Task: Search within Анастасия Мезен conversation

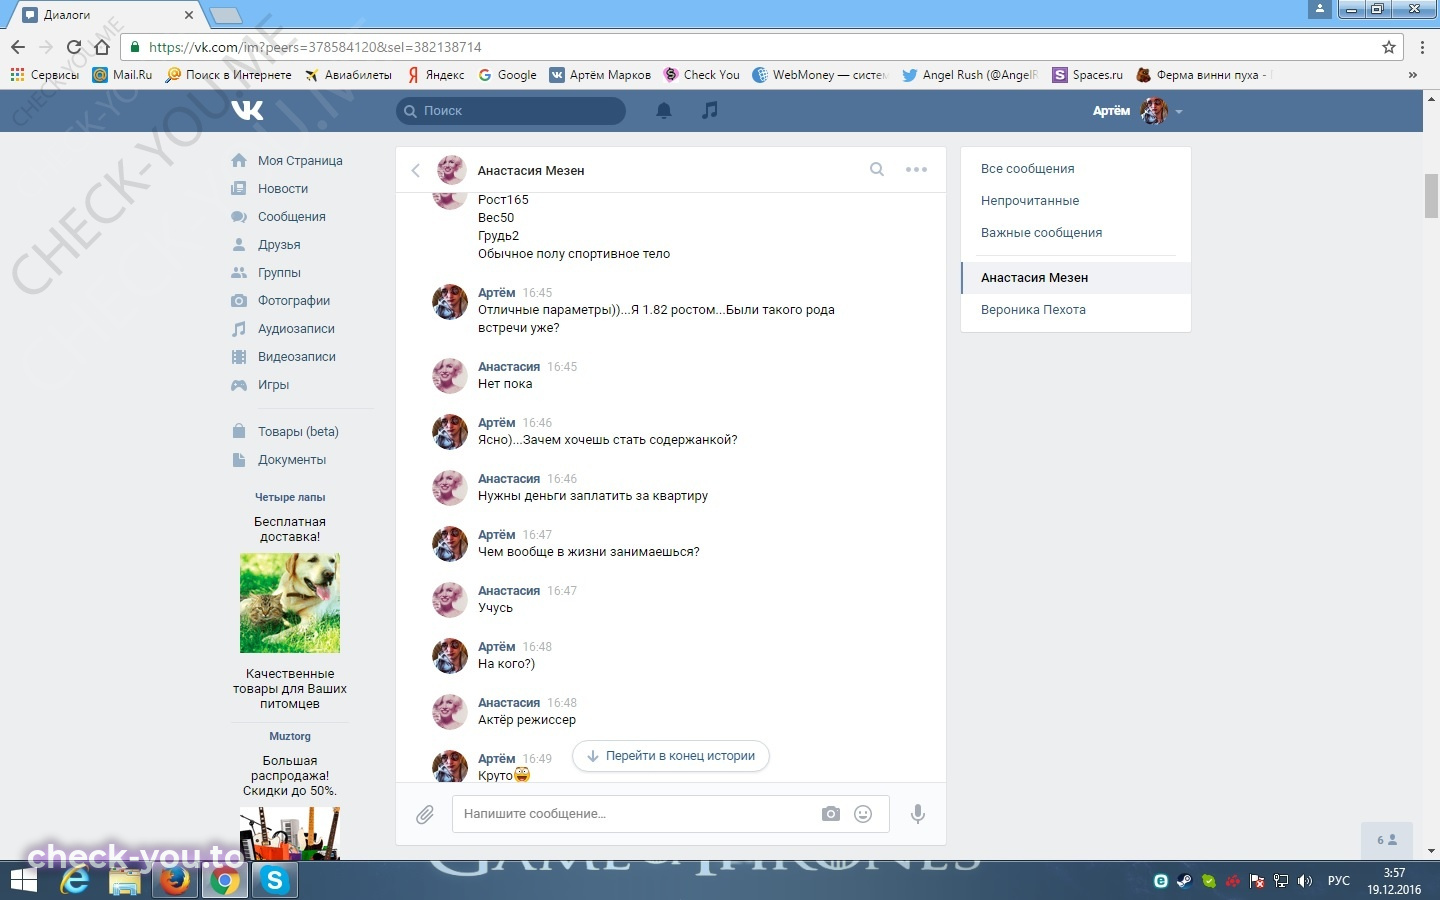Action: (877, 169)
